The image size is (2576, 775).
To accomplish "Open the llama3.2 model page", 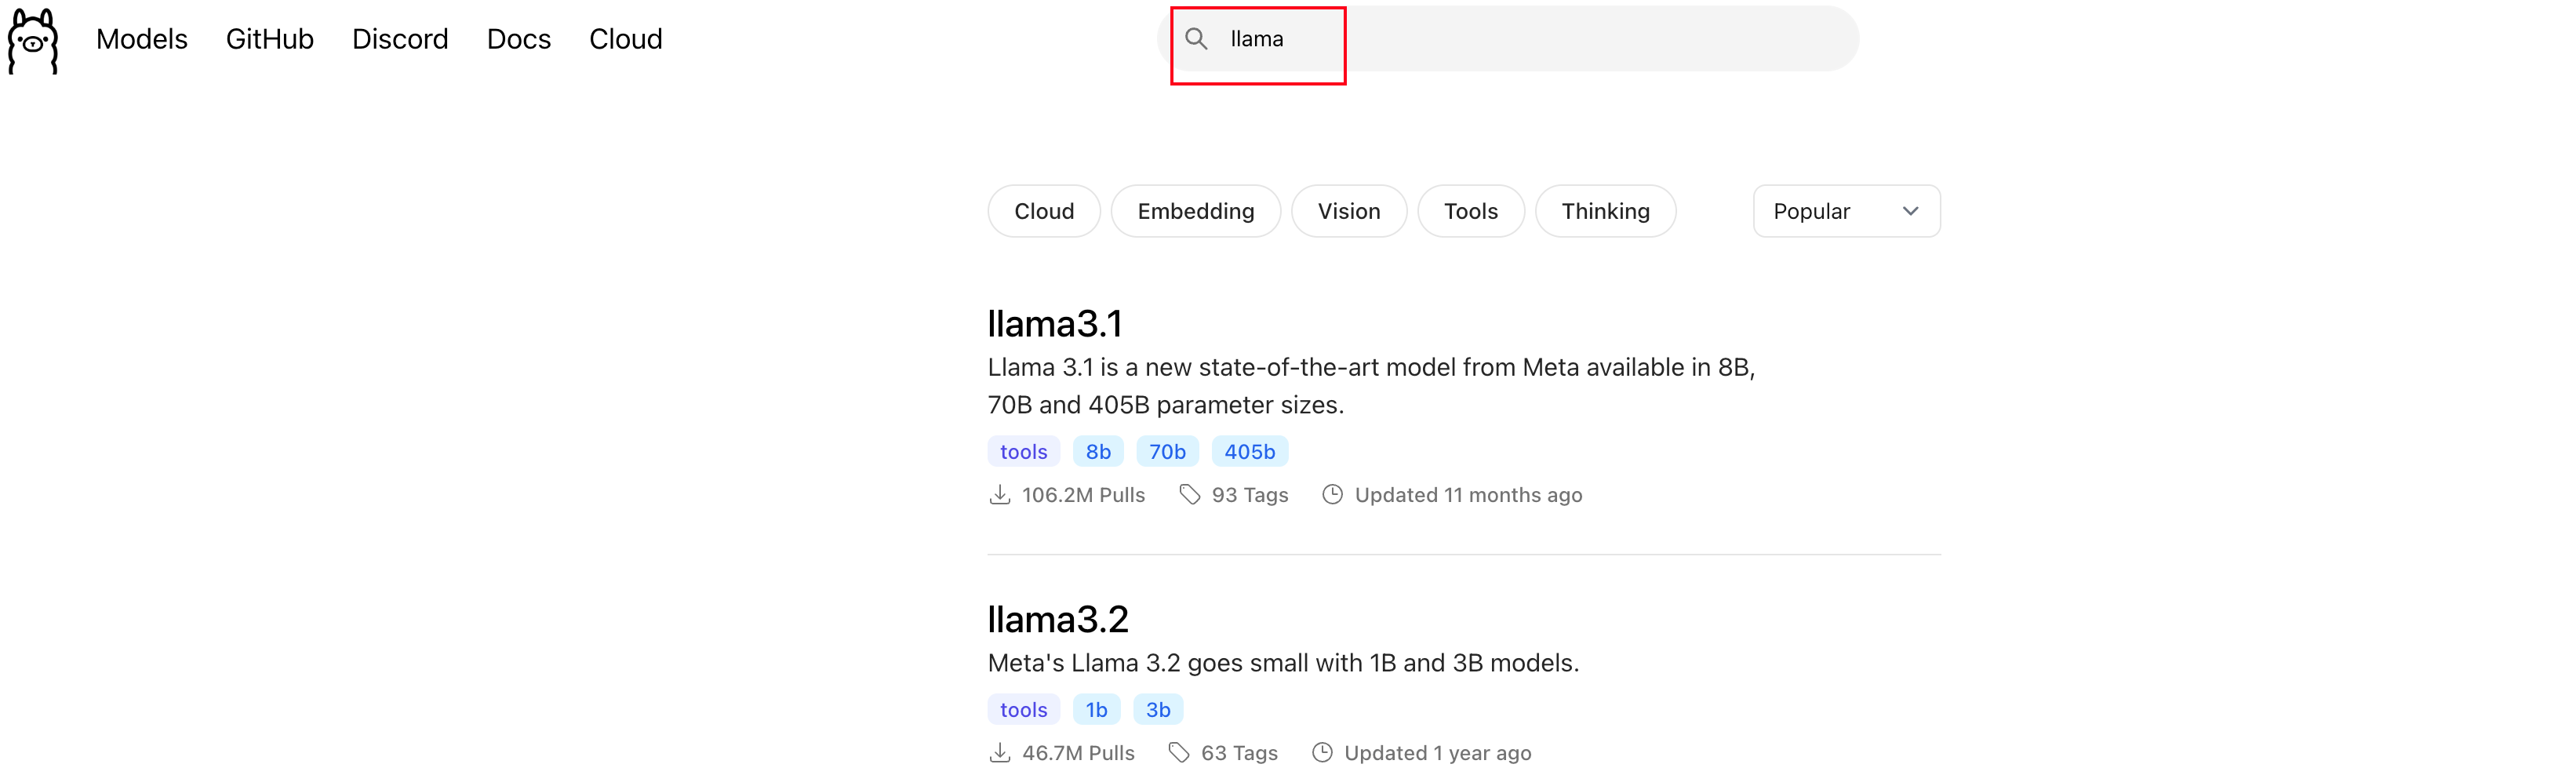I will pos(1058,620).
